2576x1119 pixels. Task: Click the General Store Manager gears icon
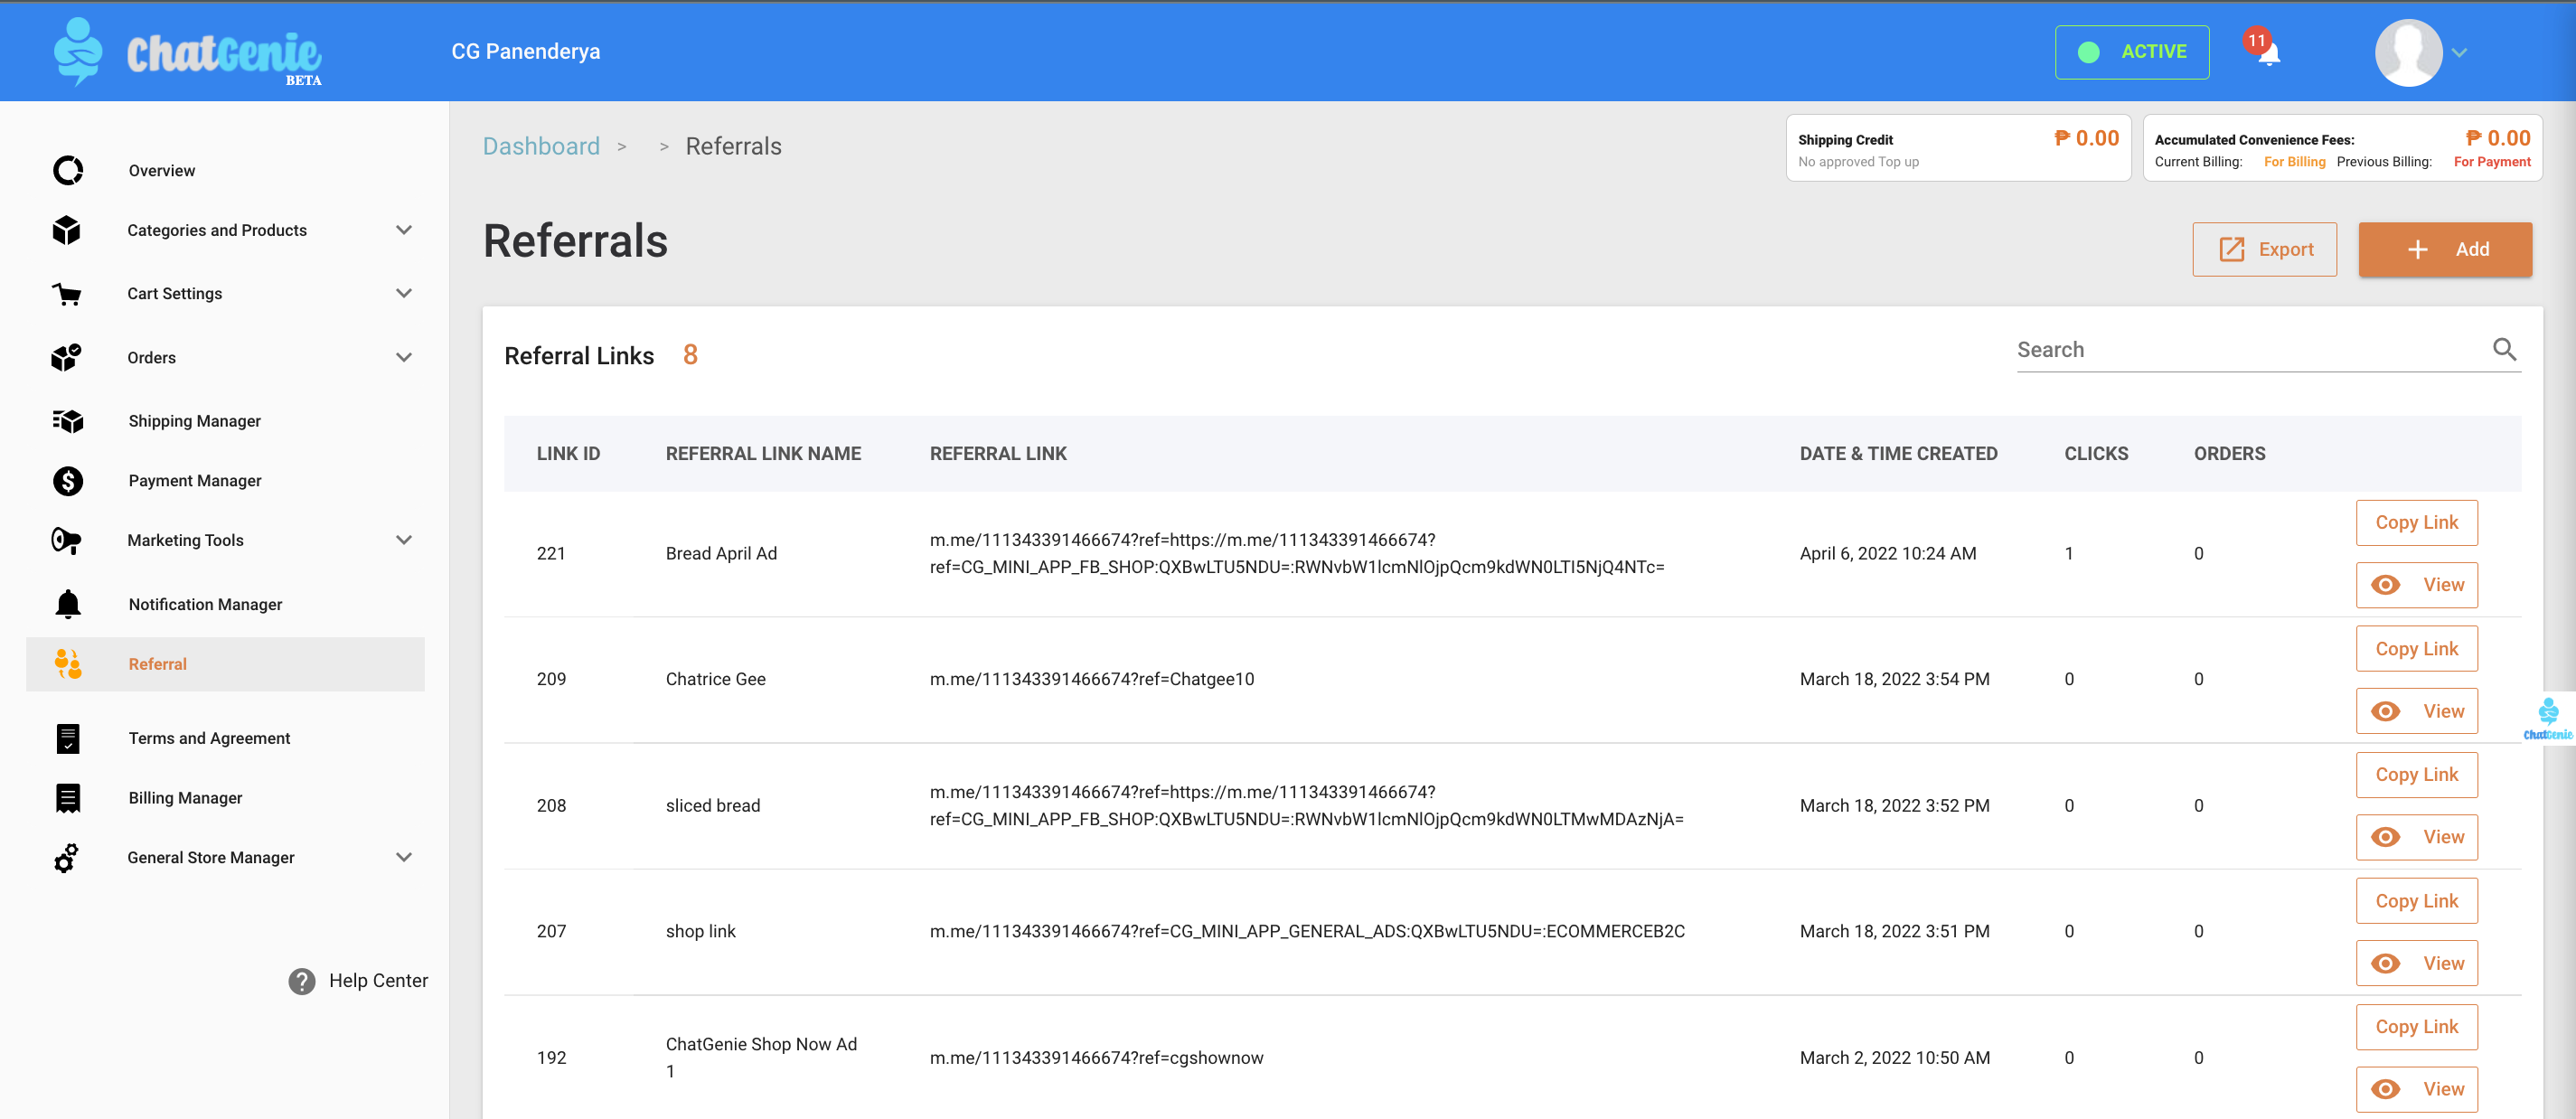67,858
